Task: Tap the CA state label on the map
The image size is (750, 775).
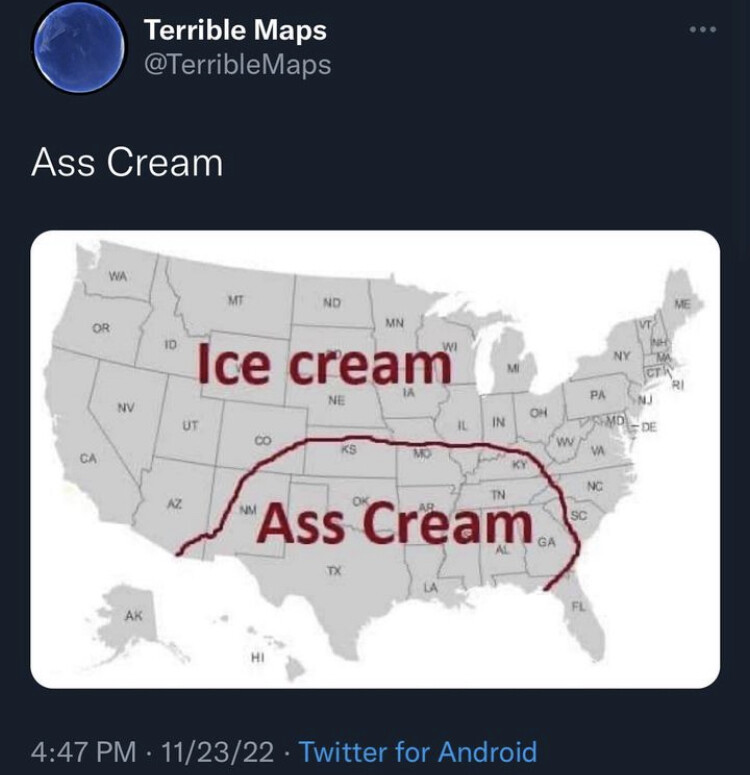Action: pos(88,458)
